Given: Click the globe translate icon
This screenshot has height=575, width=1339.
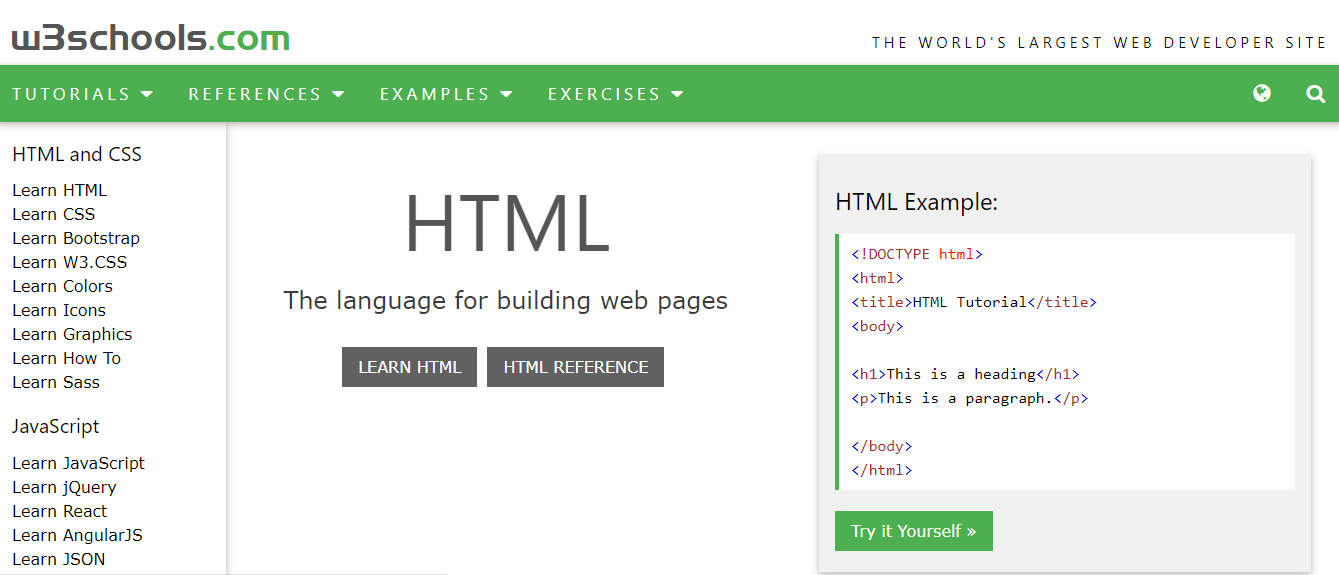Looking at the screenshot, I should [1262, 93].
